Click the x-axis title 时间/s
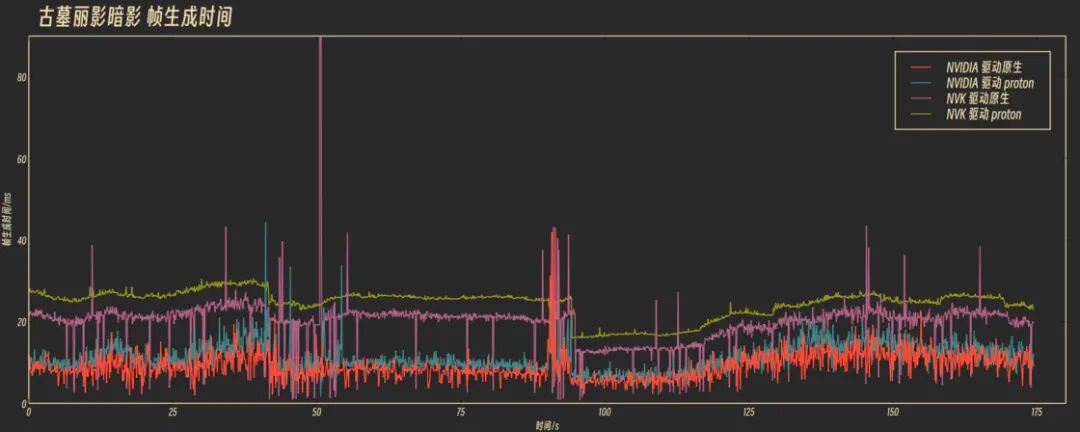1080x432 pixels. coord(548,425)
